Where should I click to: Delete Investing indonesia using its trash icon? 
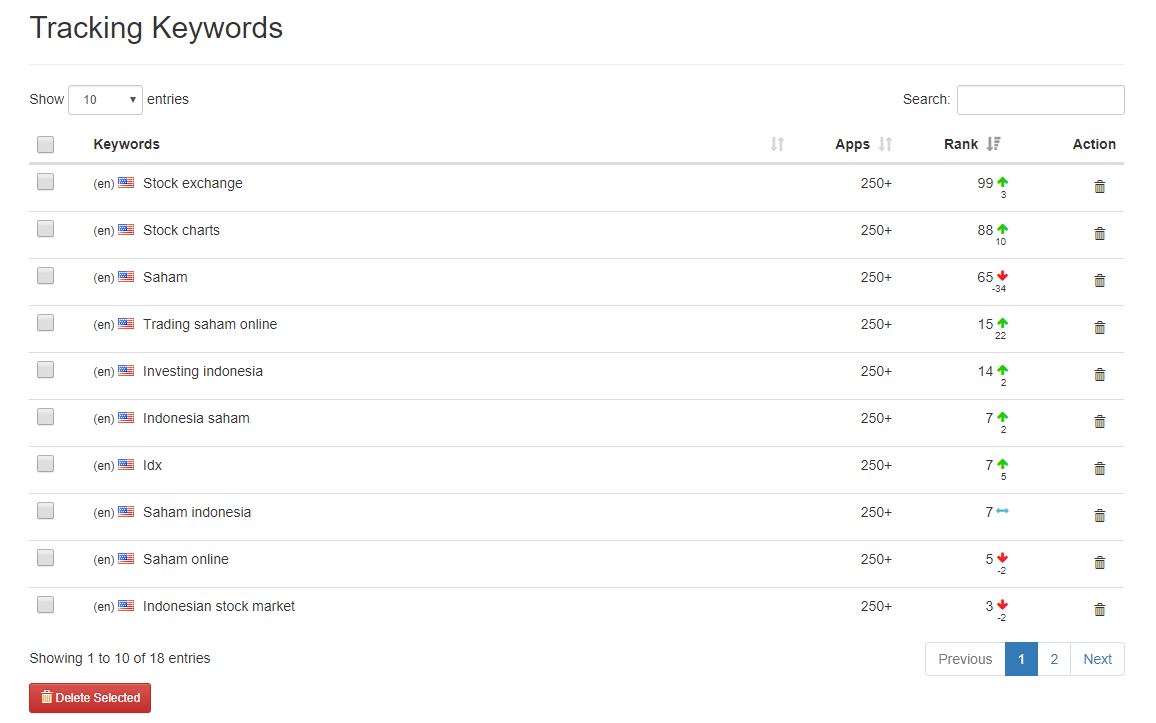click(1099, 374)
